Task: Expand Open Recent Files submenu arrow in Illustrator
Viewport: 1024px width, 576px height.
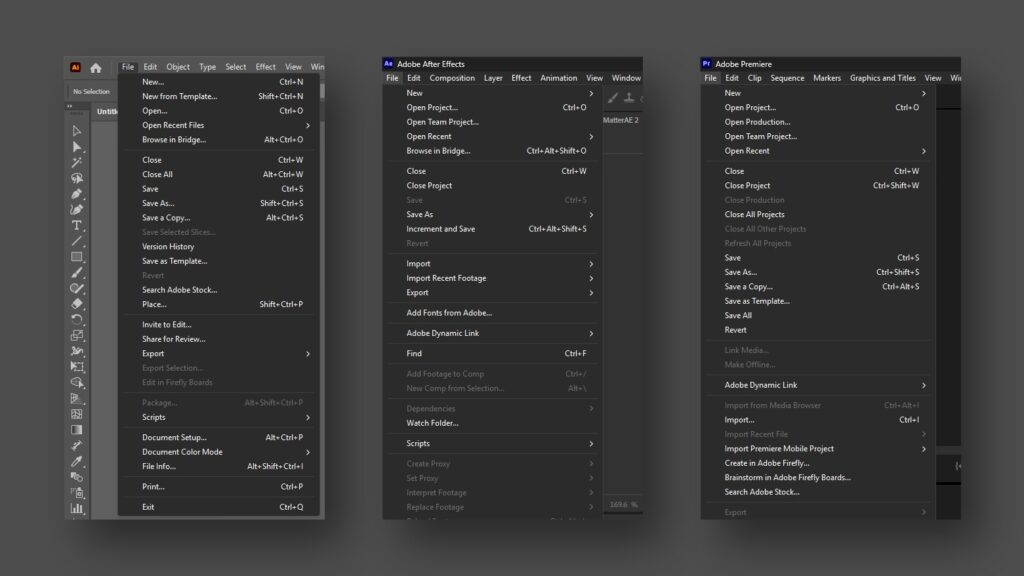Action: pos(308,125)
